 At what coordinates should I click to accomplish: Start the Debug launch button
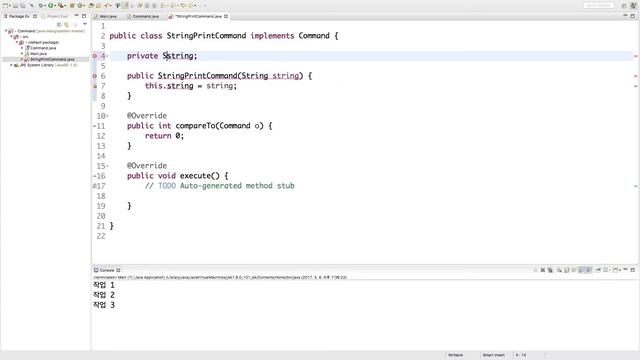41,6
